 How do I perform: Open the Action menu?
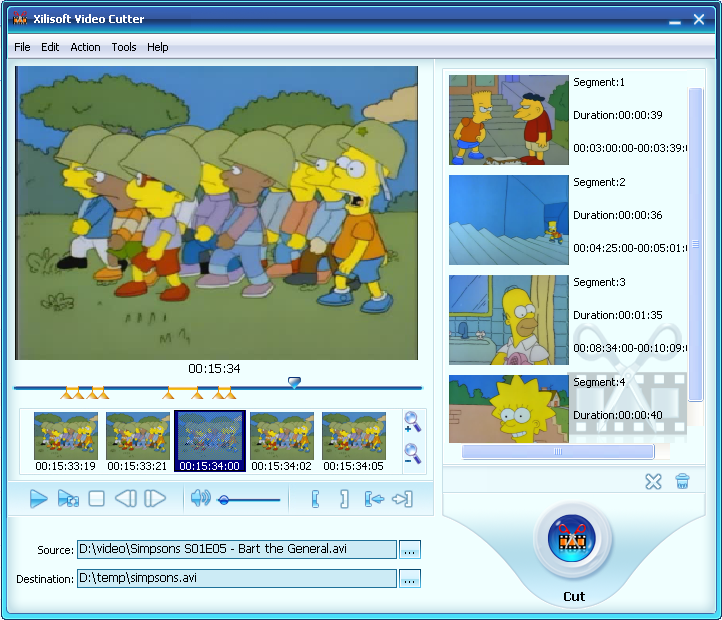click(x=85, y=47)
